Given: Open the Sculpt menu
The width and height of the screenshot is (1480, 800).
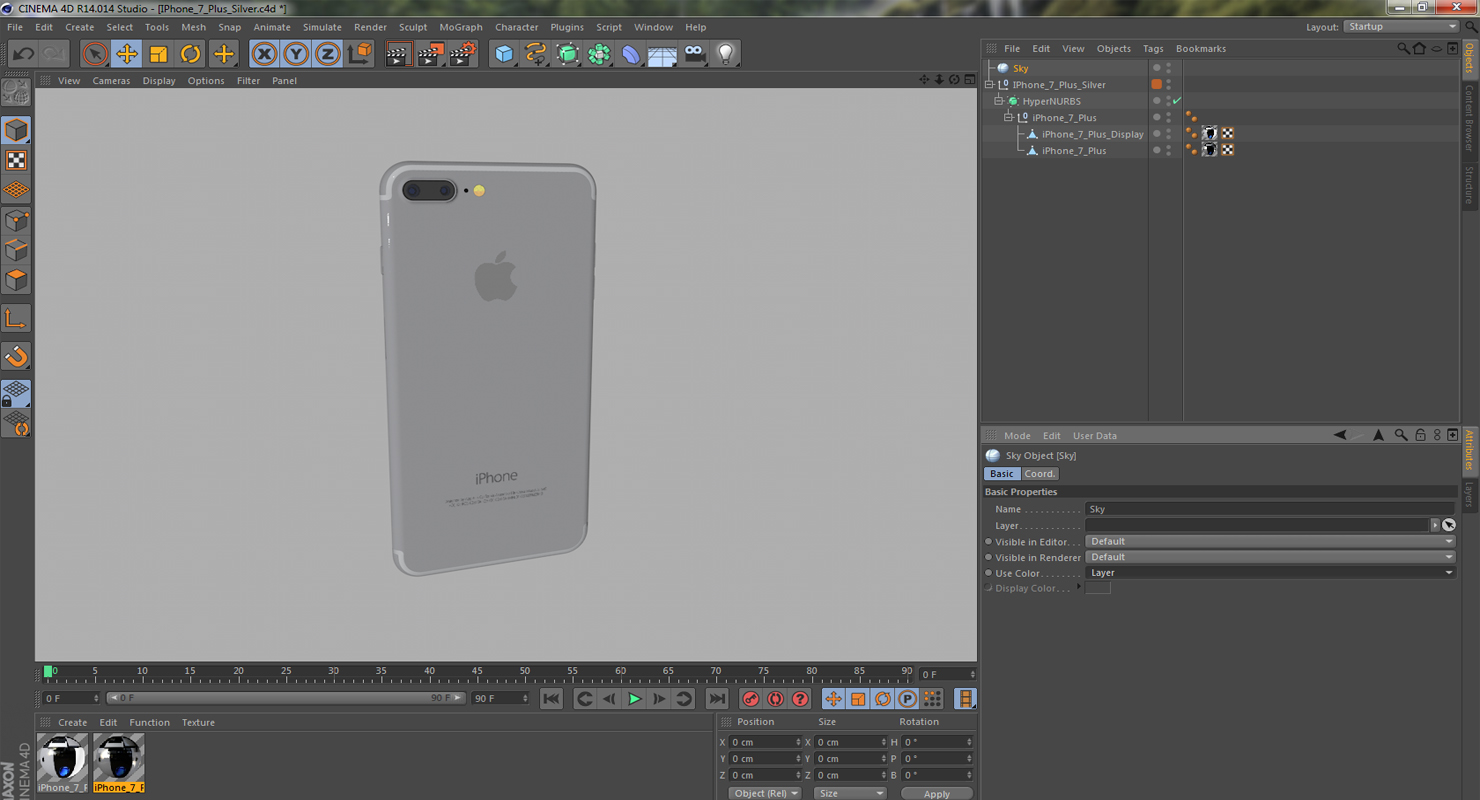Looking at the screenshot, I should point(413,27).
